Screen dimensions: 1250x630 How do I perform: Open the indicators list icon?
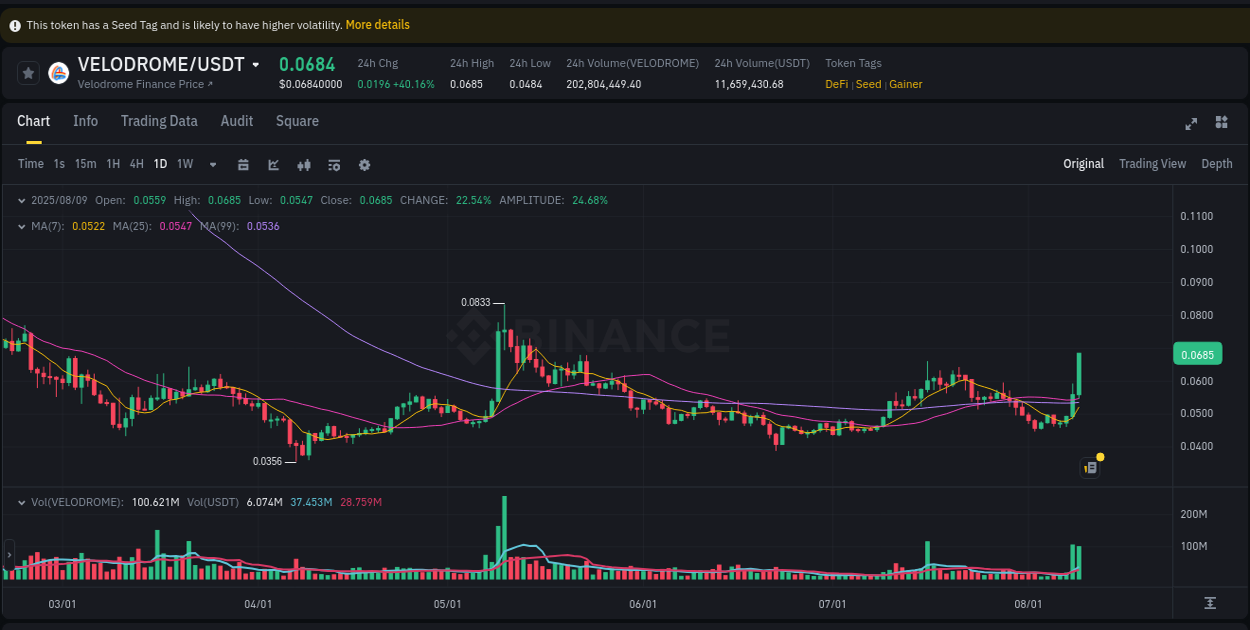pos(334,164)
